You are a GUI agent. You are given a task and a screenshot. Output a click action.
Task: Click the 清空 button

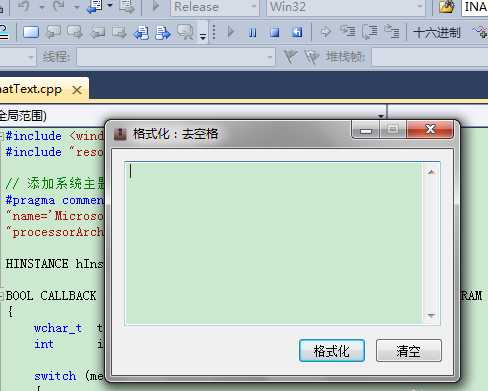coord(409,351)
